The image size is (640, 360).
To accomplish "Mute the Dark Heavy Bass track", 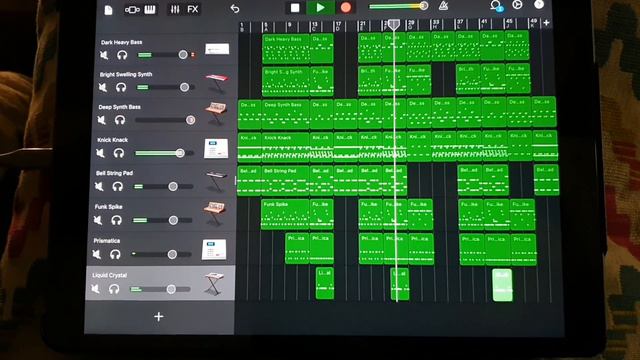I will click(104, 55).
